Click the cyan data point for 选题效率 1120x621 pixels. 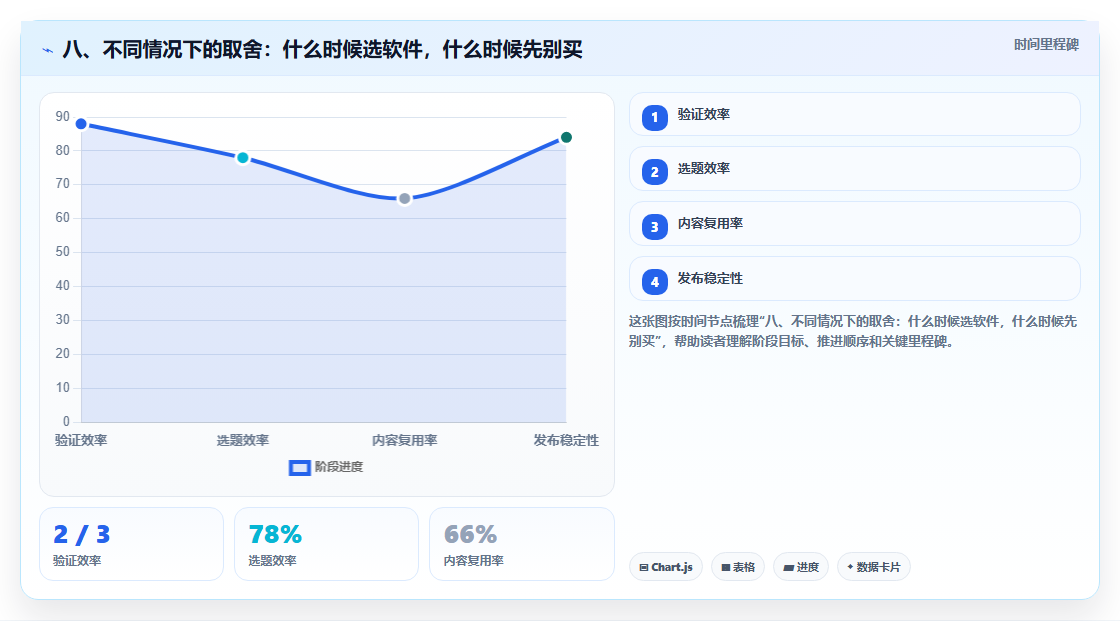pyautogui.click(x=243, y=158)
